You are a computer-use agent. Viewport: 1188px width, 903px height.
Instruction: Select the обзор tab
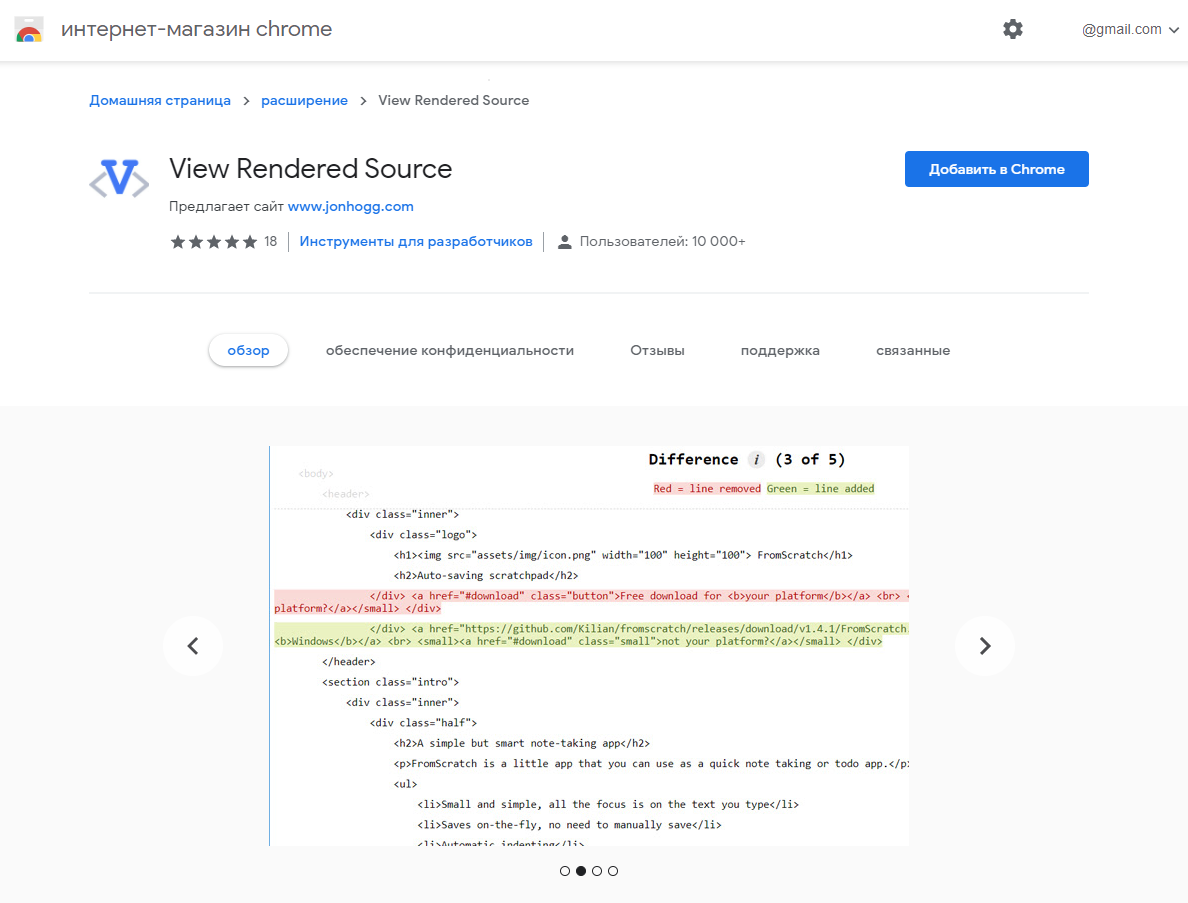[248, 350]
